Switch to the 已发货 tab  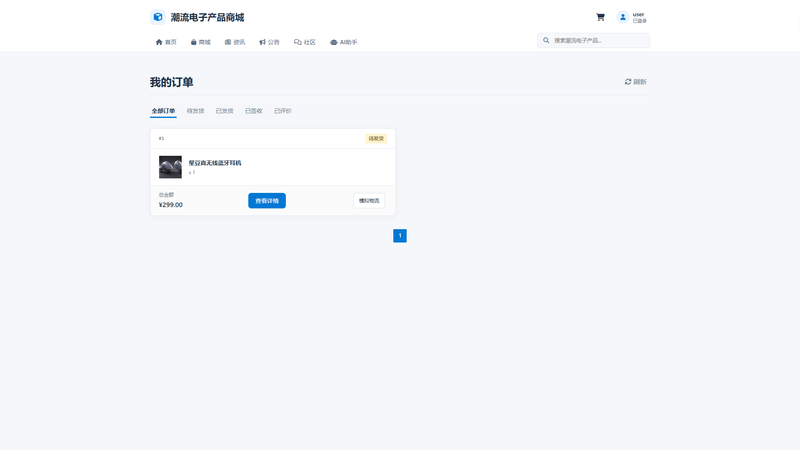click(x=224, y=111)
